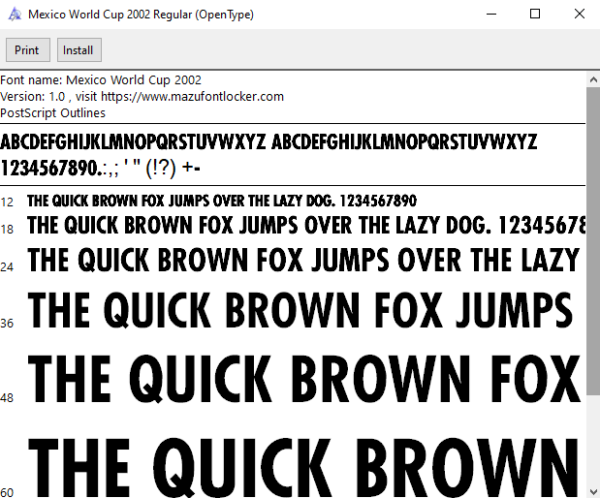600x498 pixels.
Task: Click the '60' size label
Action: [7, 492]
